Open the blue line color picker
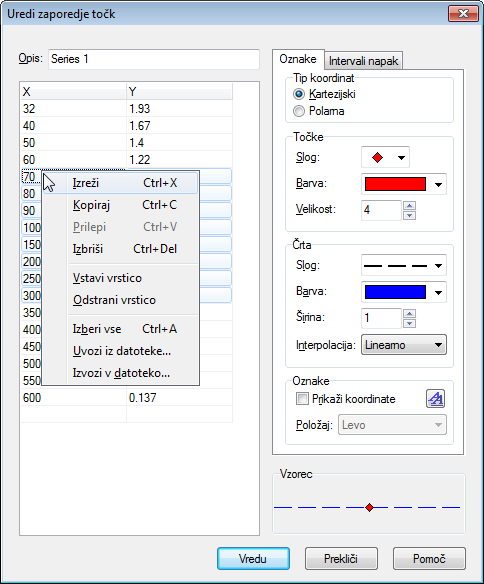Viewport: 484px width, 584px height. (404, 292)
